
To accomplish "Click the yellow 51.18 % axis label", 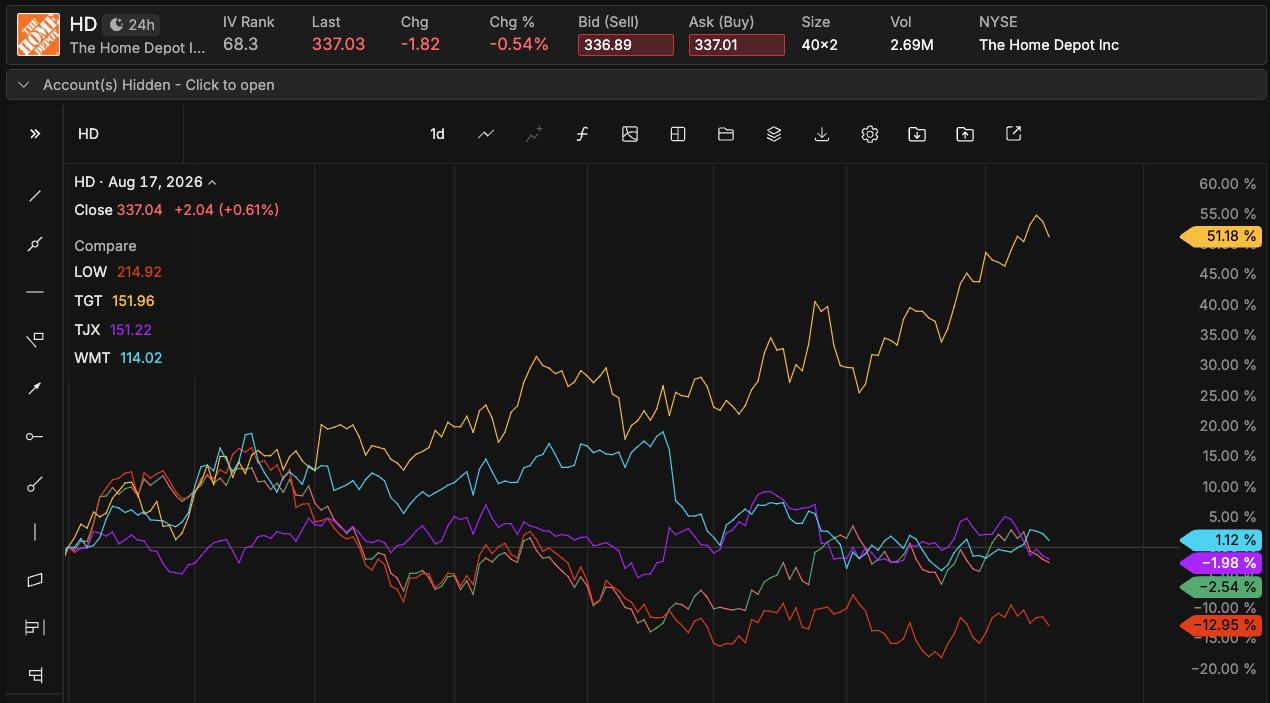I will click(1221, 237).
